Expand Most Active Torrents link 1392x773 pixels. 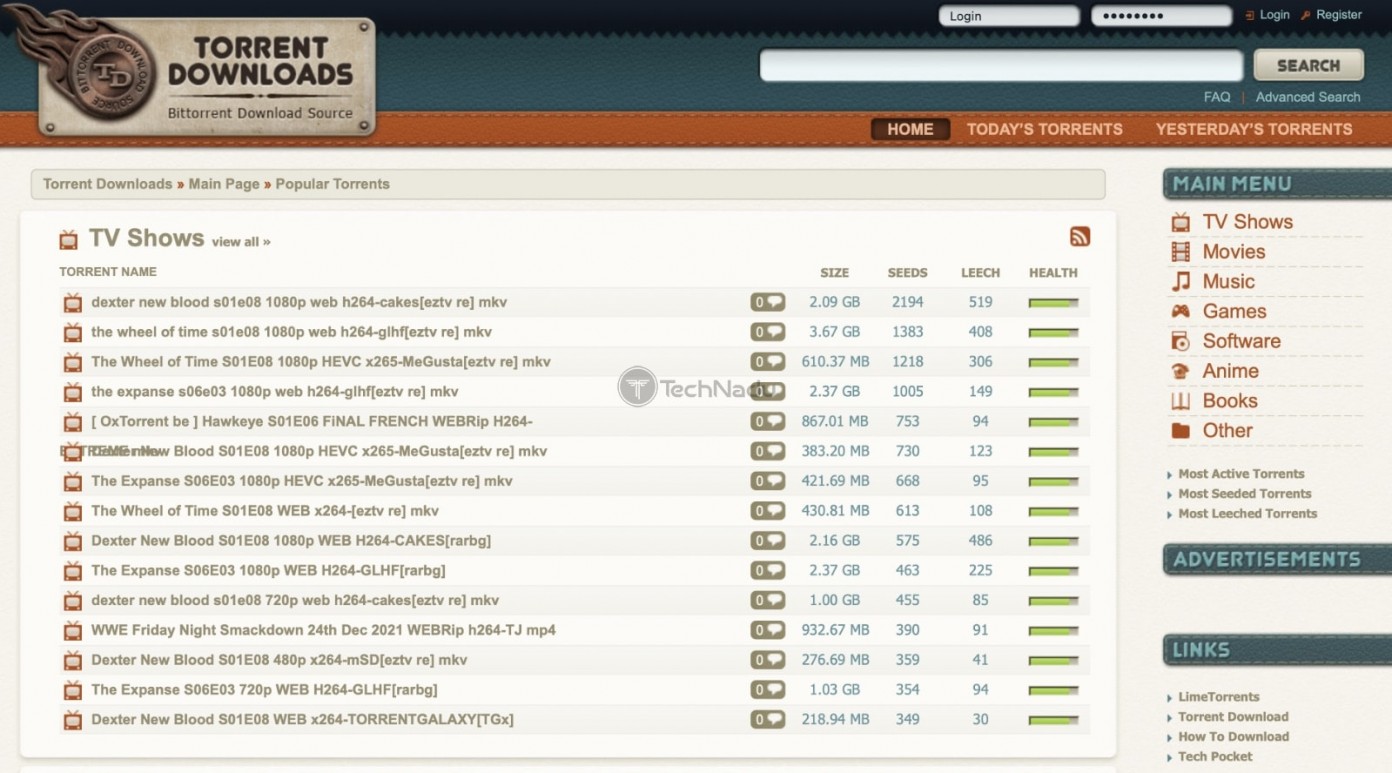[x=1241, y=474]
